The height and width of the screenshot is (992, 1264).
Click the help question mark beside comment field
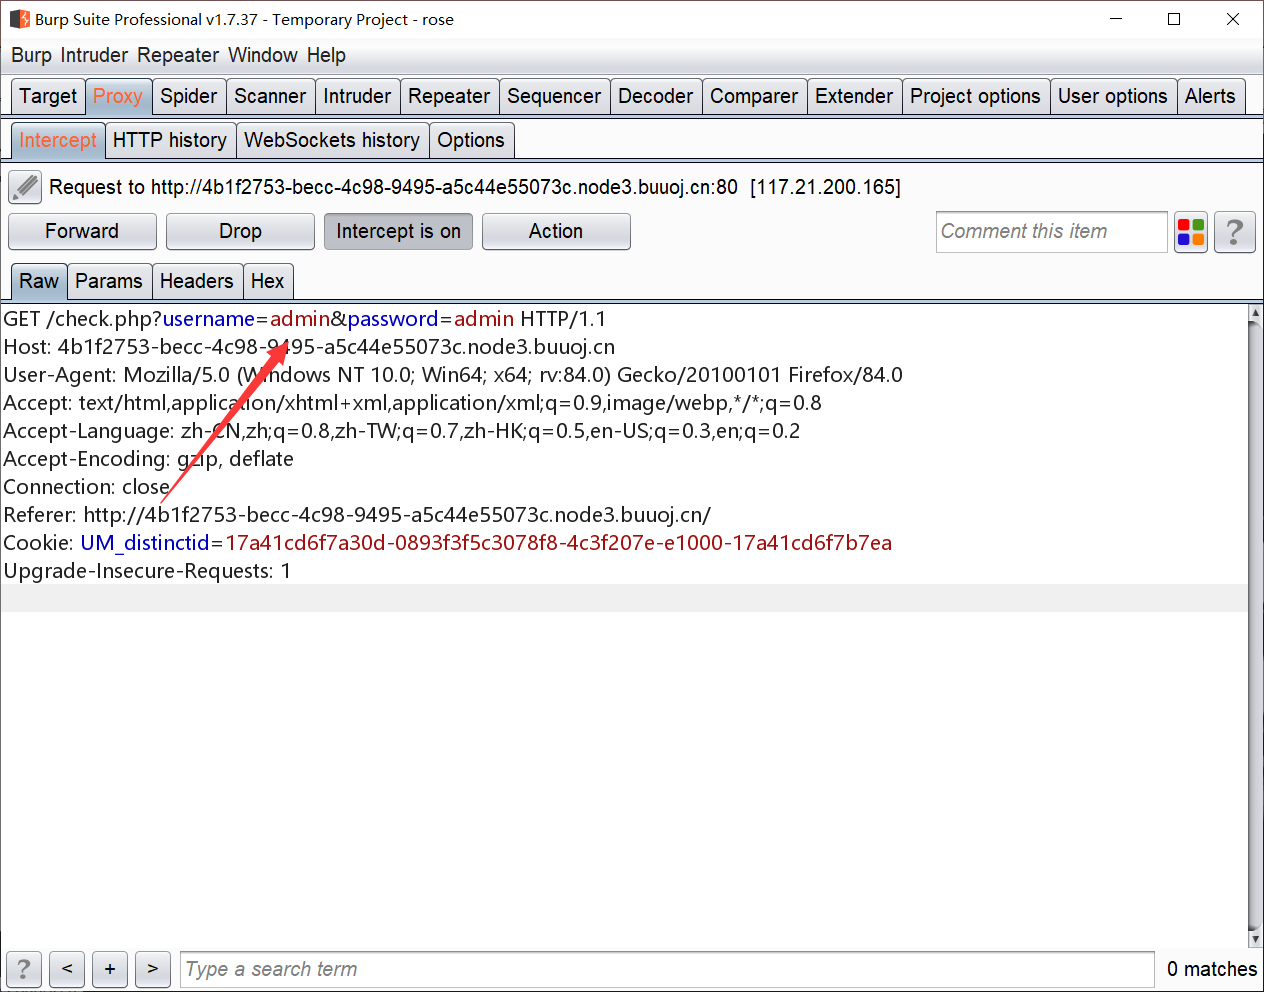[1234, 232]
